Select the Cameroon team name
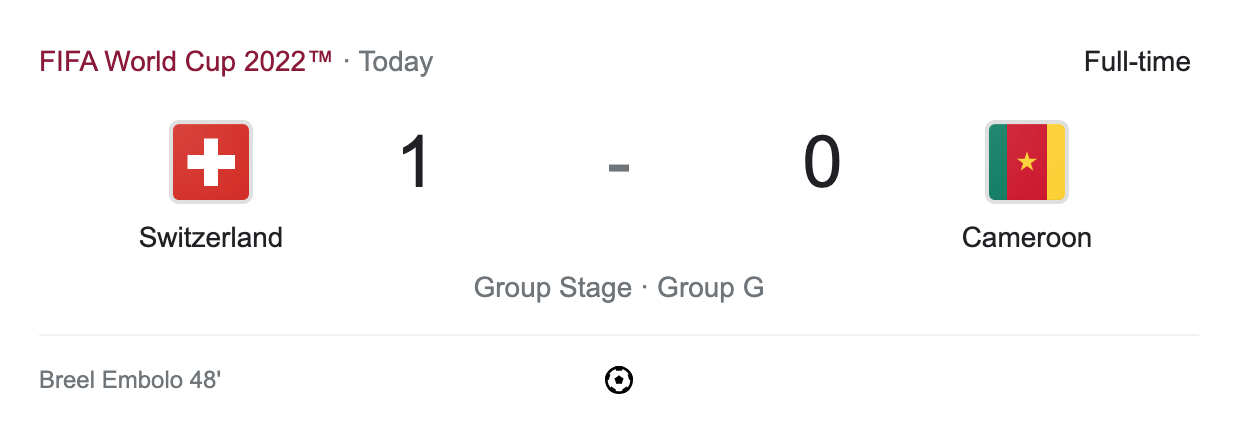 coord(1027,238)
